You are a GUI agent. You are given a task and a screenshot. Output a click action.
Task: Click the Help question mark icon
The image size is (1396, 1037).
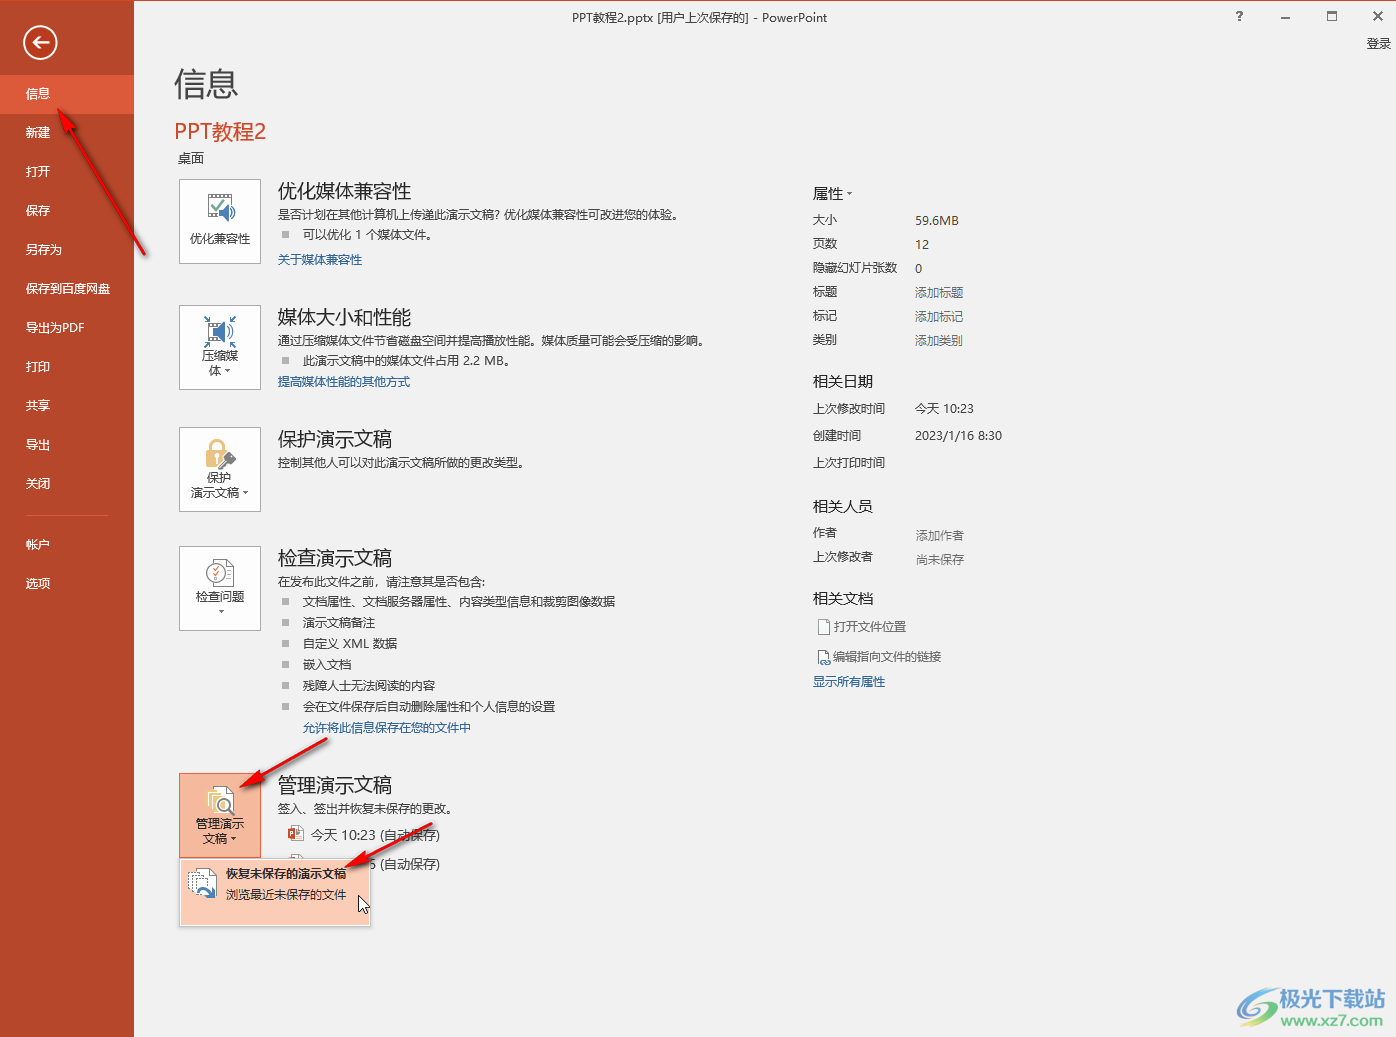pyautogui.click(x=1239, y=16)
